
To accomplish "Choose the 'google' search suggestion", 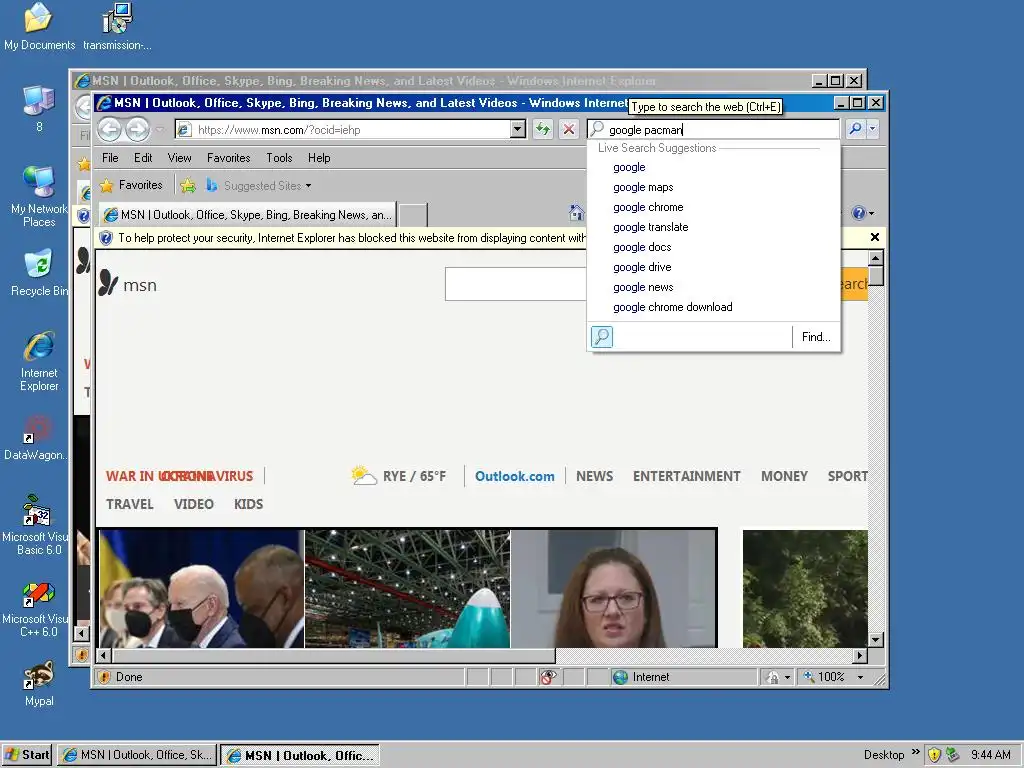I will [630, 167].
